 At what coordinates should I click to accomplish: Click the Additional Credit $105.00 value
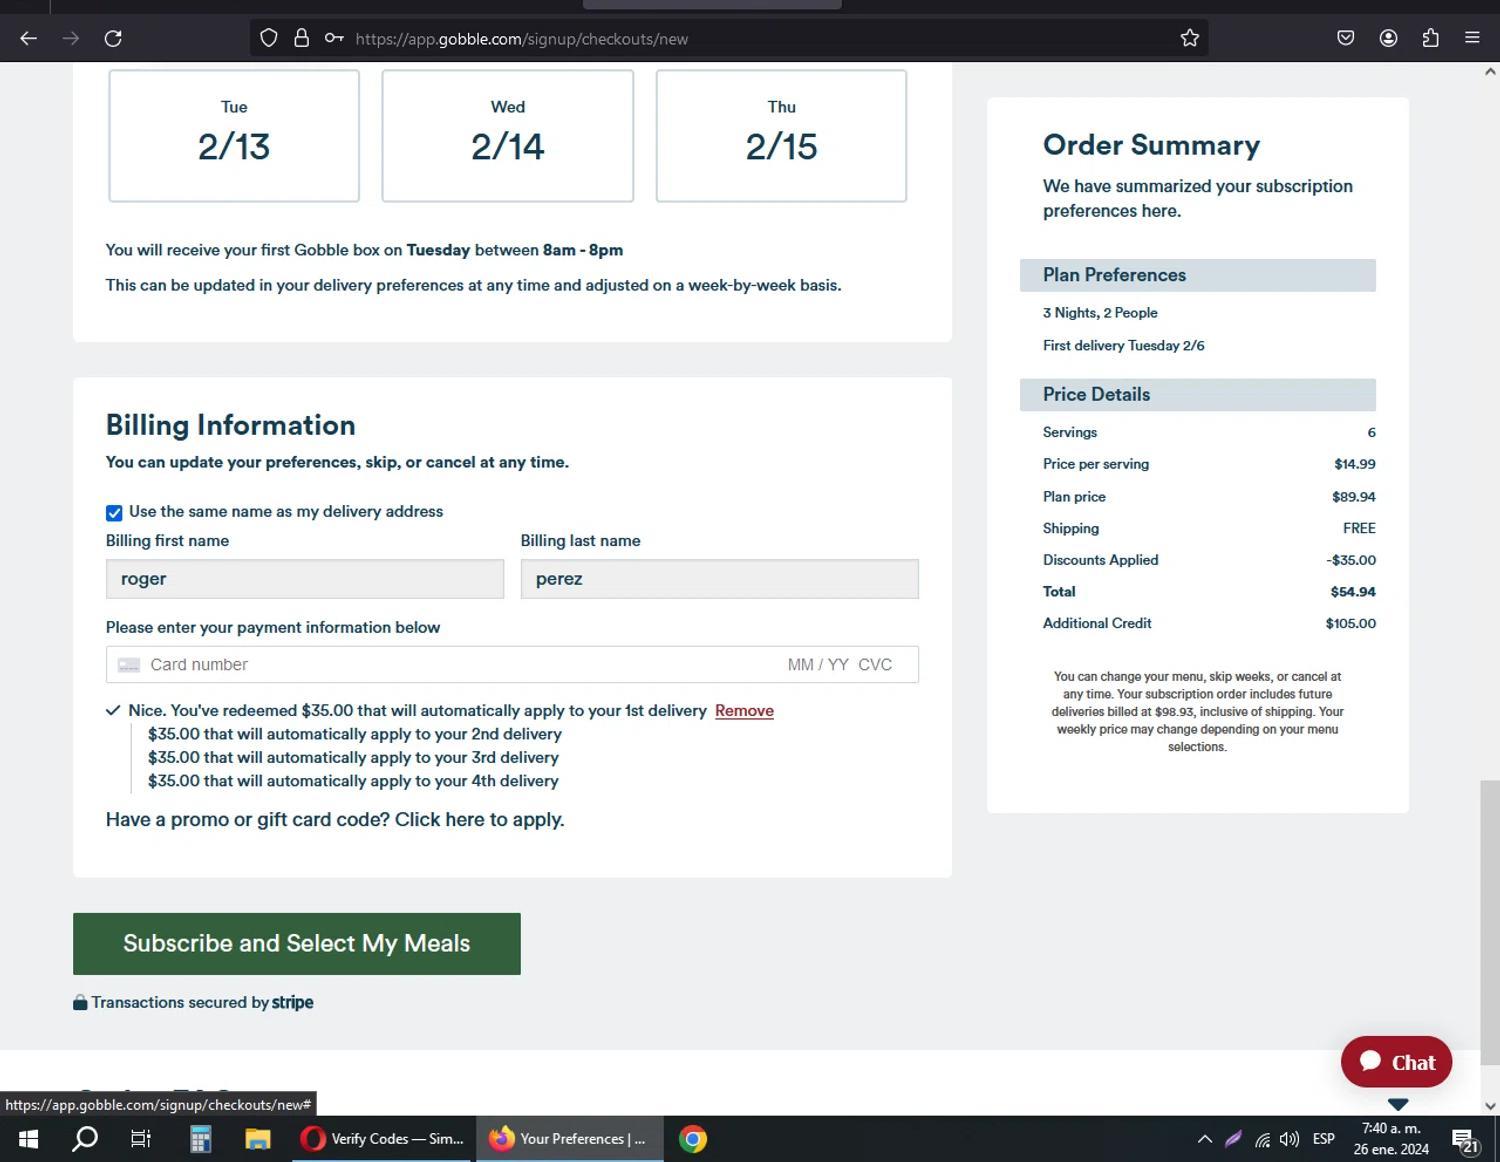(1351, 623)
